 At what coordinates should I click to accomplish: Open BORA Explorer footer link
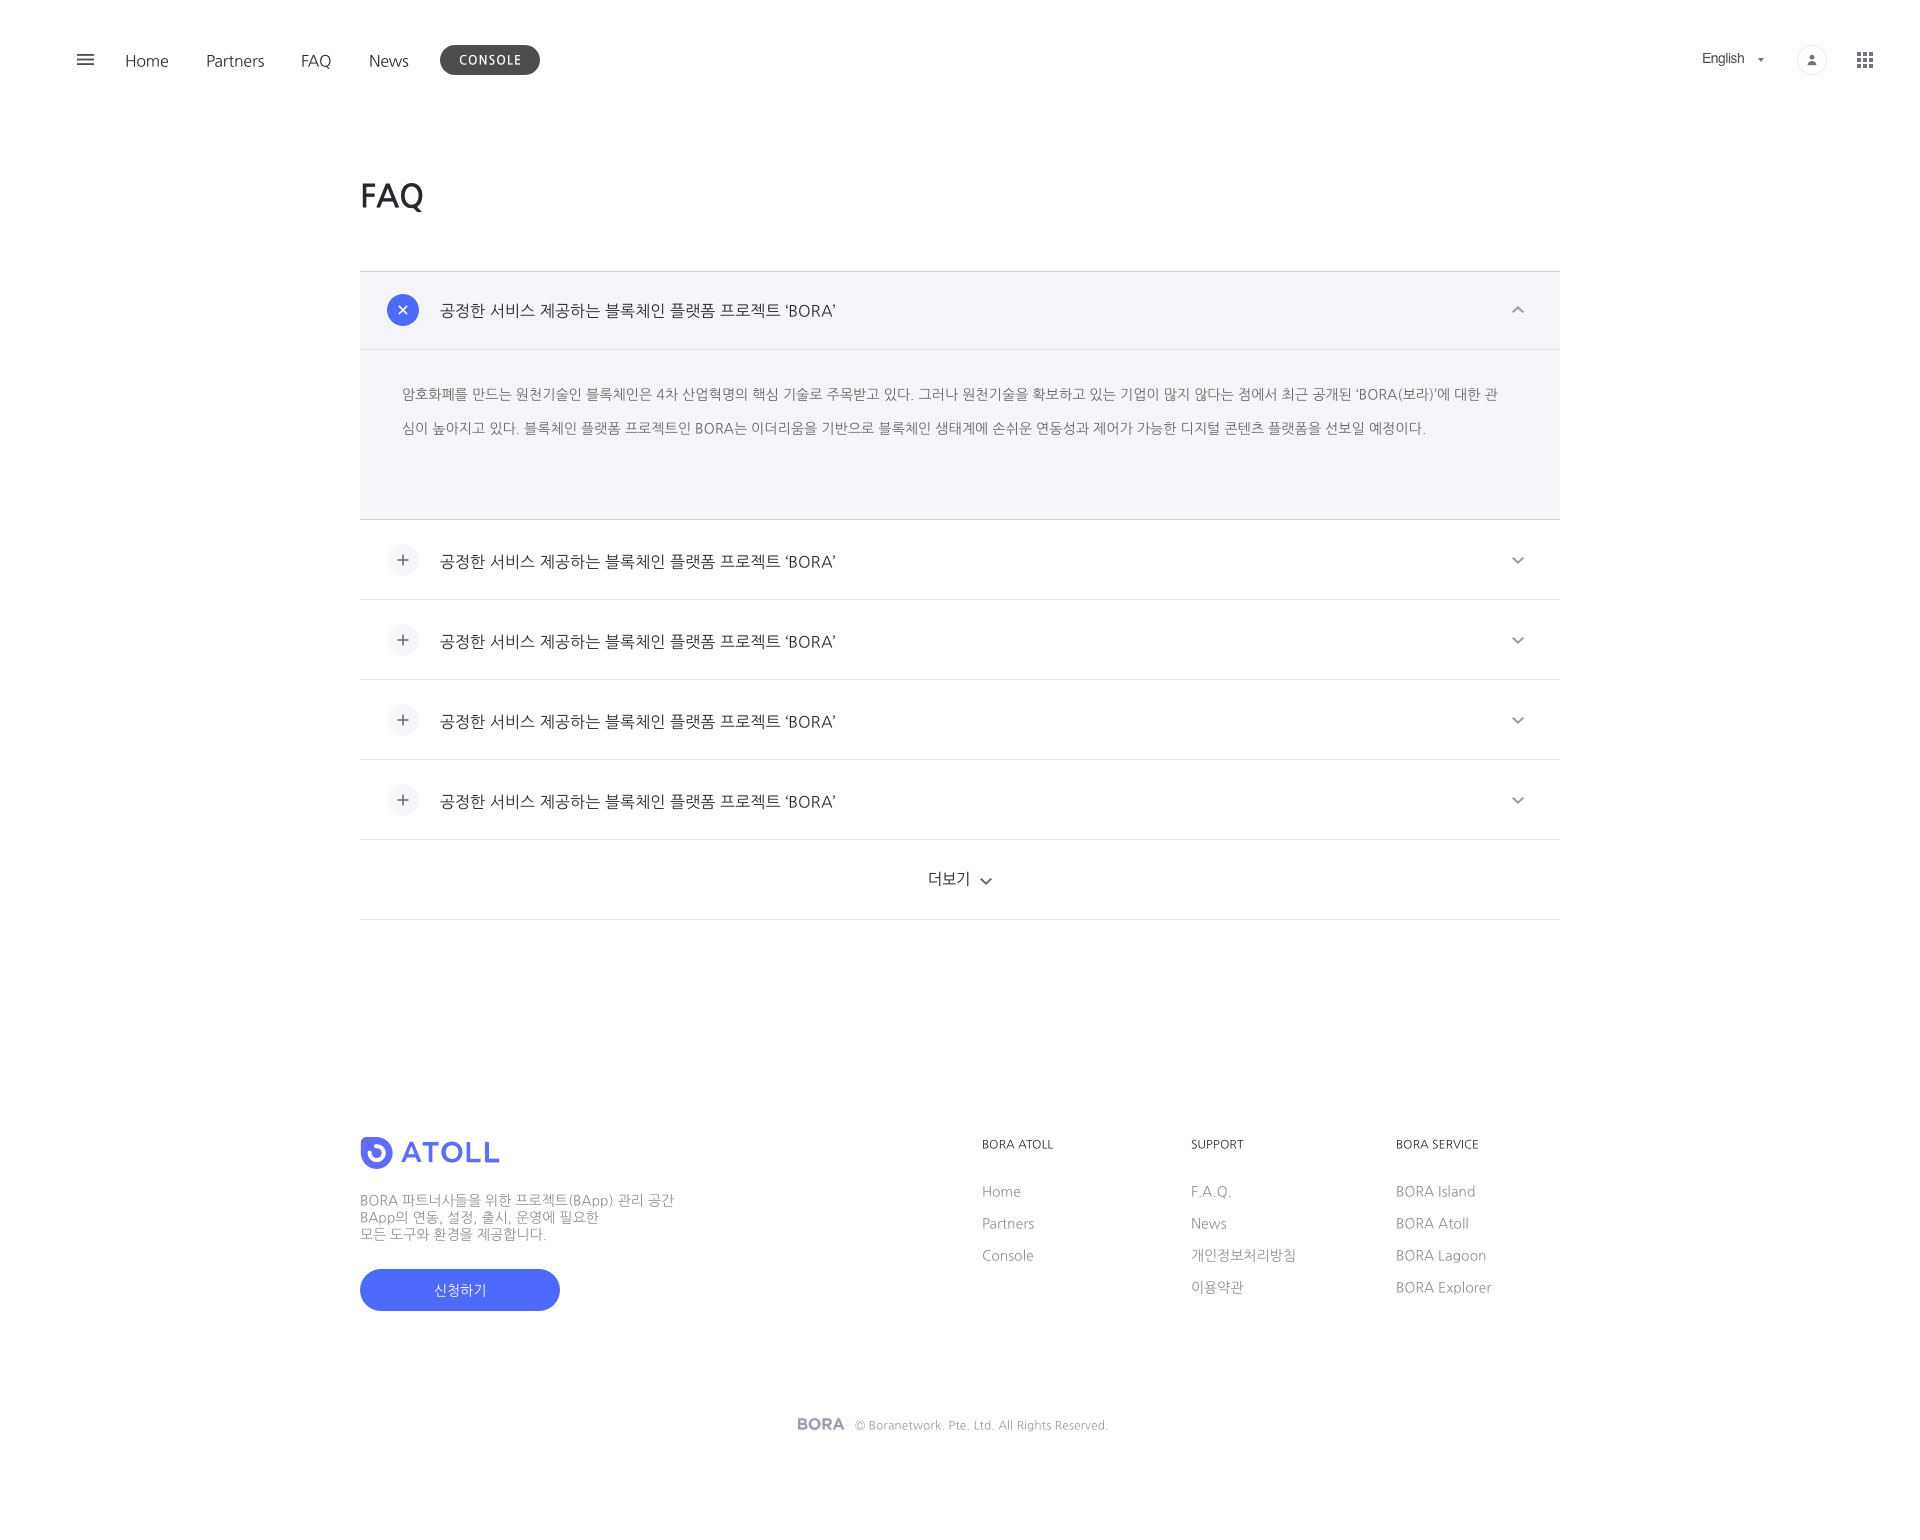[x=1443, y=1287]
